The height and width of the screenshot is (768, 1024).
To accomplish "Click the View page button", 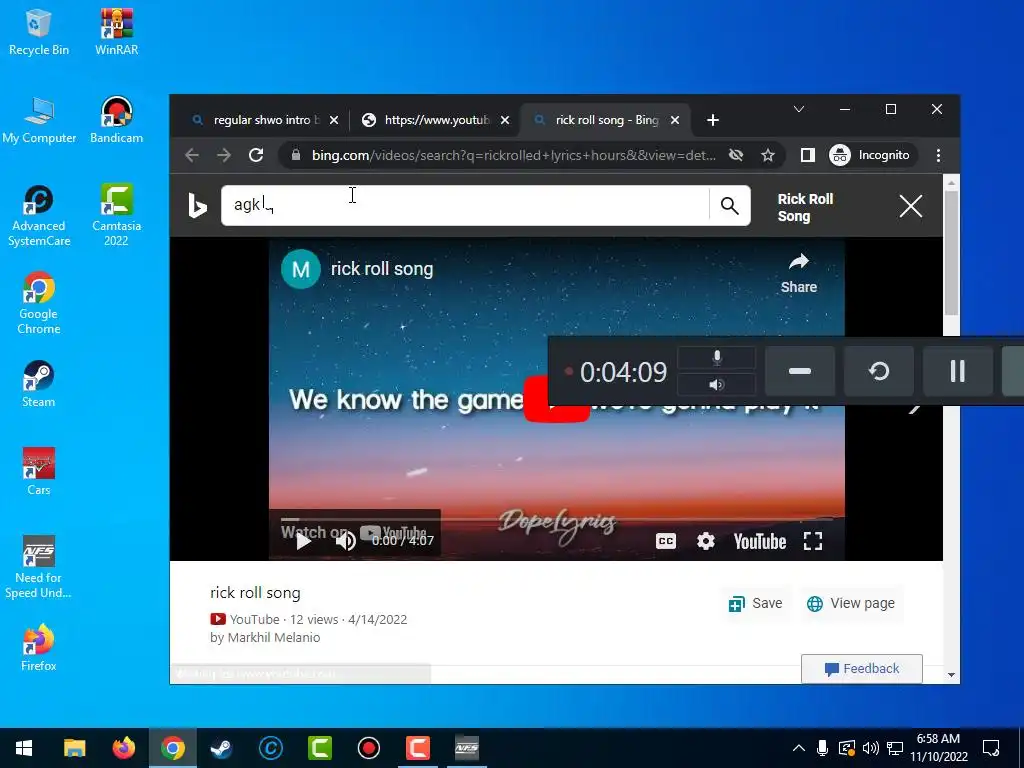I will [x=851, y=603].
